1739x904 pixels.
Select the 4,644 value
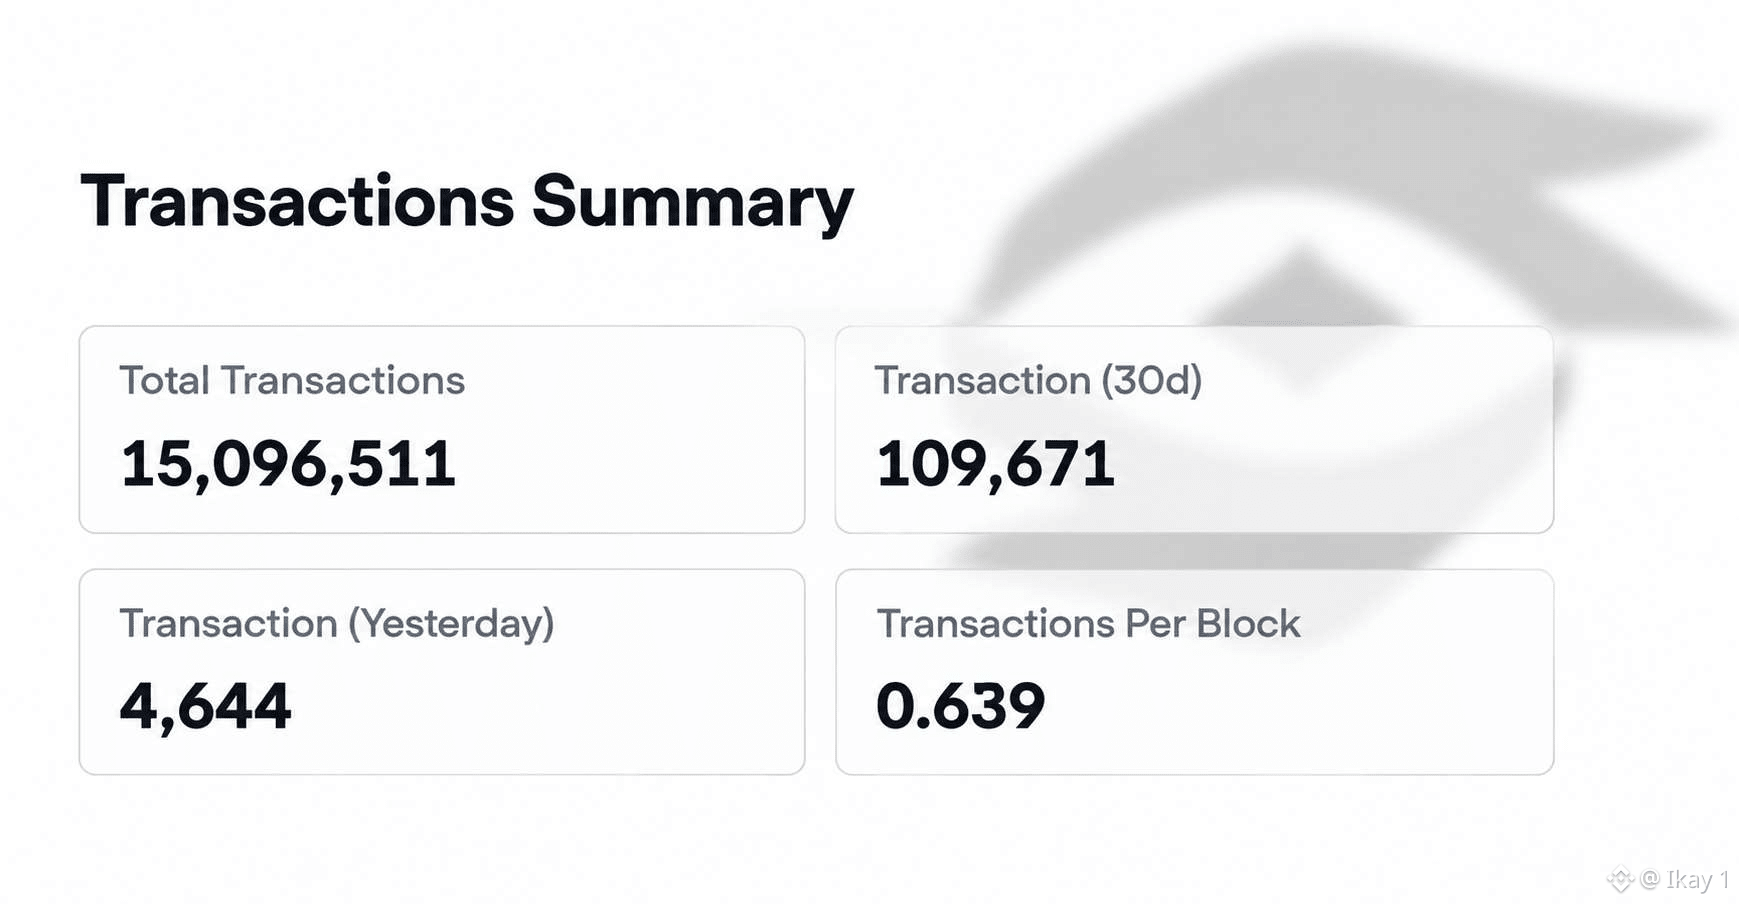206,707
